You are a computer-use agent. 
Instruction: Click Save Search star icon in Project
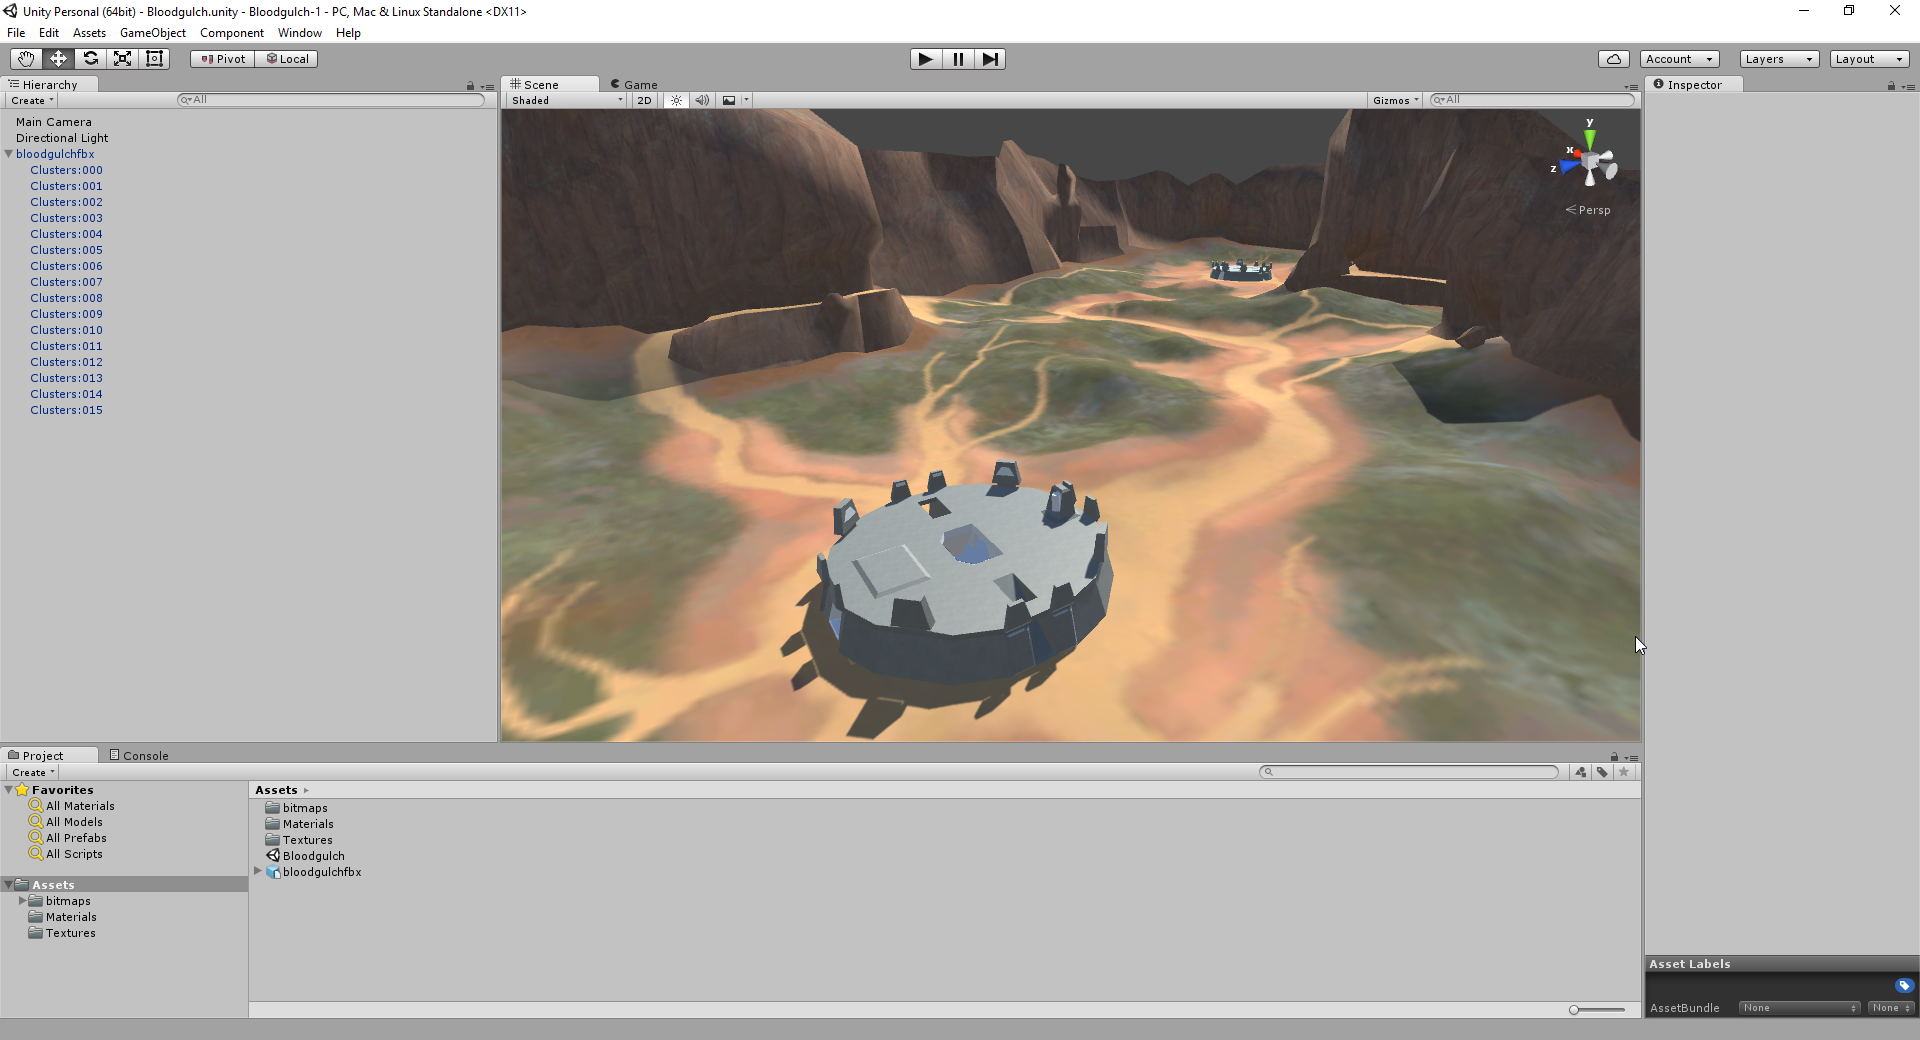(1624, 772)
